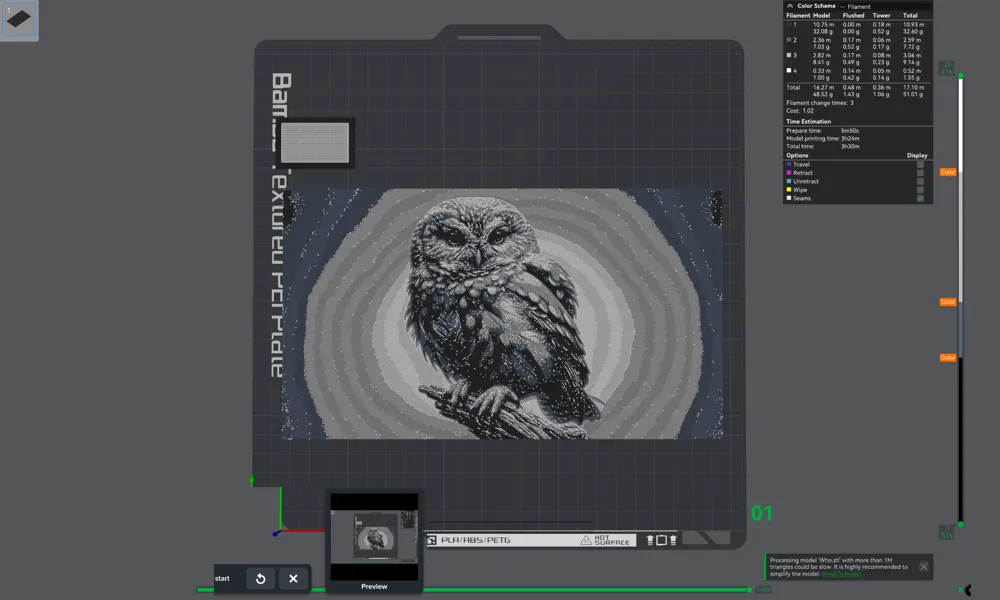Click filament 4 white color swatch
Viewport: 1000px width, 600px height.
(789, 70)
